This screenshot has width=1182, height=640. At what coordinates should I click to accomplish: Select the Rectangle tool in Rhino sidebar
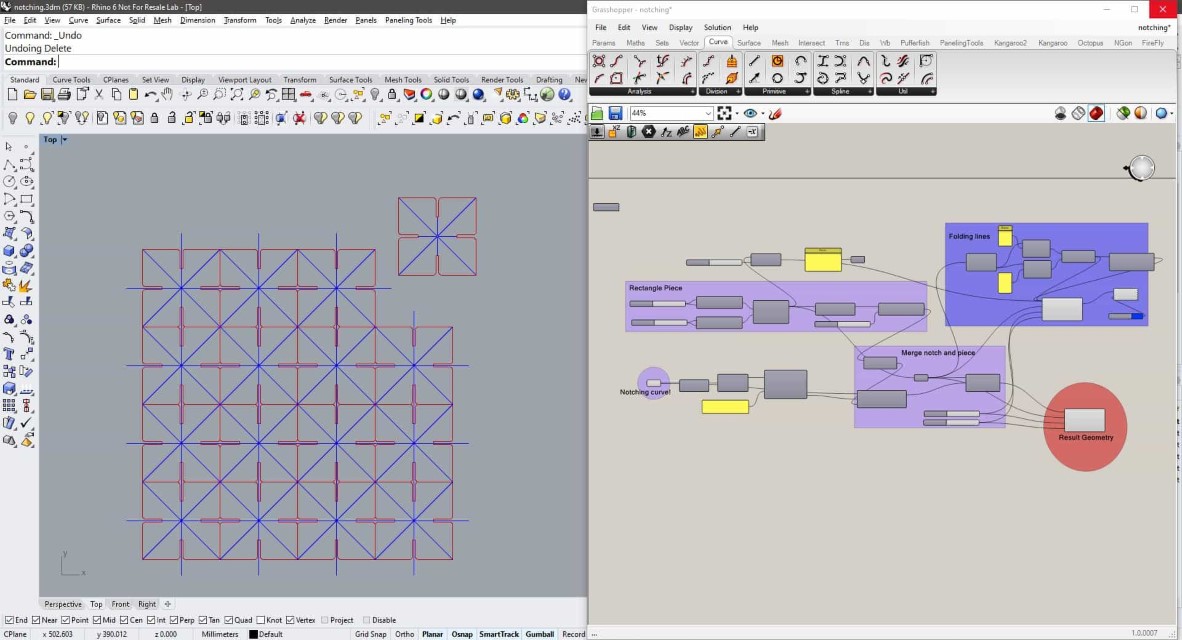click(26, 199)
